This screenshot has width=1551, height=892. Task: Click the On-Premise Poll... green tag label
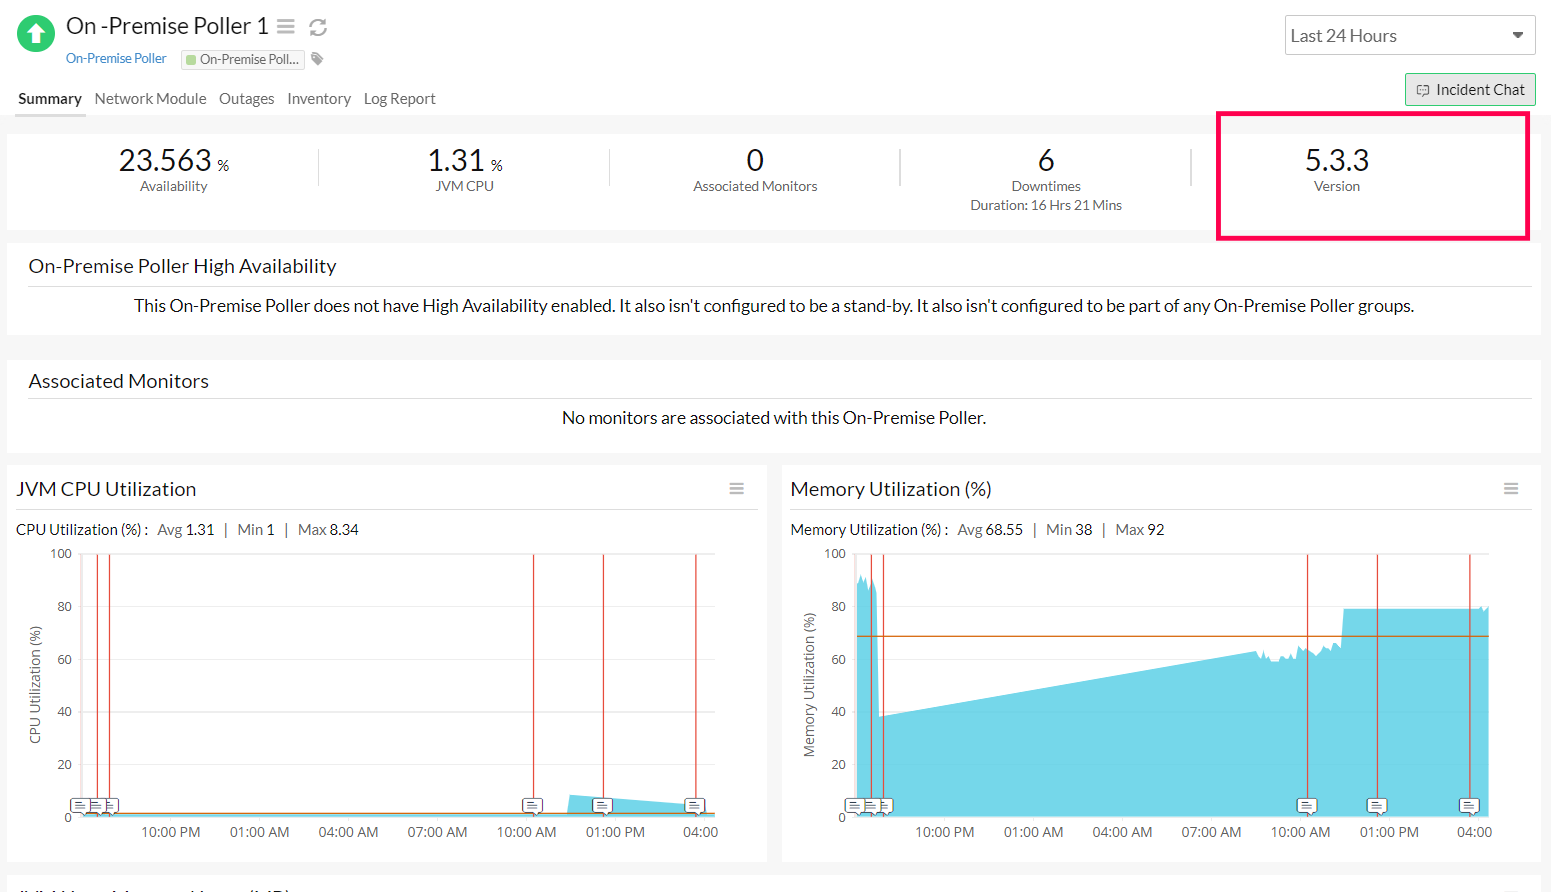click(x=243, y=59)
